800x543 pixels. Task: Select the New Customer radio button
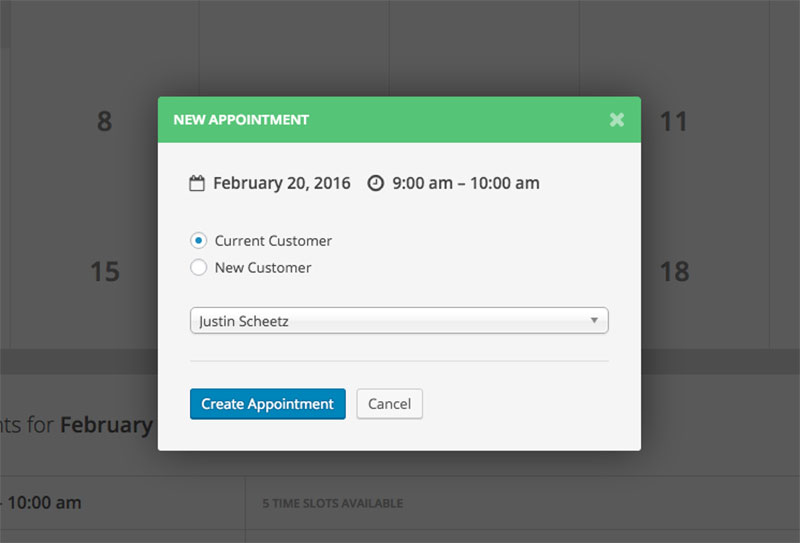click(x=198, y=267)
